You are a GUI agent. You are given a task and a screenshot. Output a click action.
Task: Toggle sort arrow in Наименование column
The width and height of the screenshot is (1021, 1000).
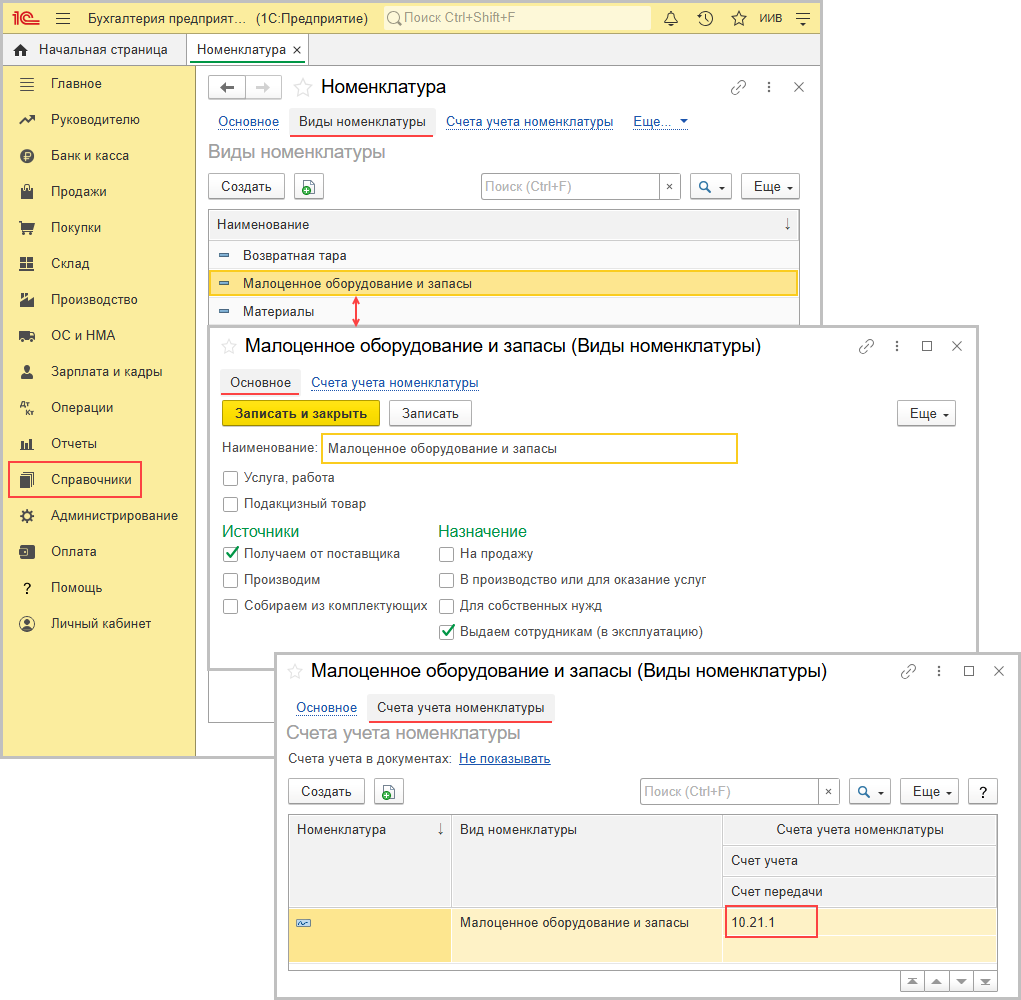pos(787,225)
